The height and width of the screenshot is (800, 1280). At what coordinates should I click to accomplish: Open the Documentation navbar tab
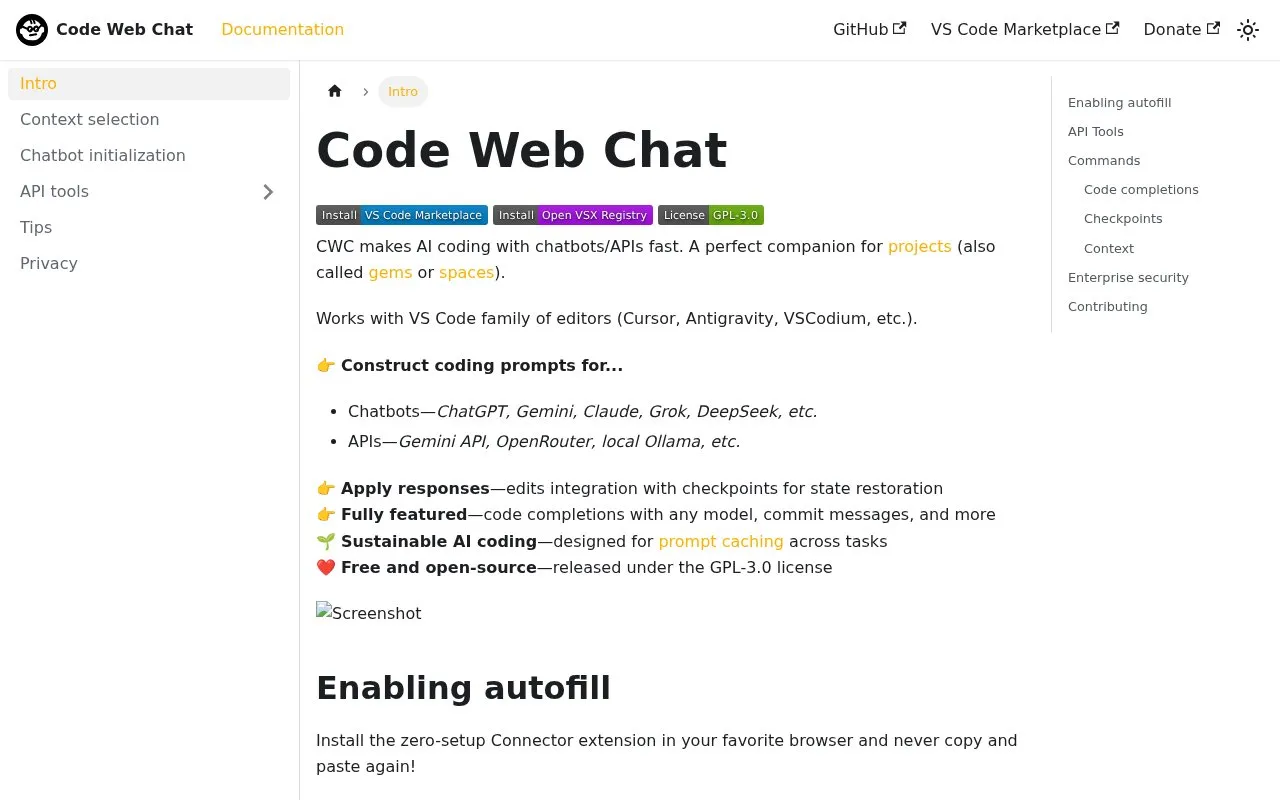282,30
